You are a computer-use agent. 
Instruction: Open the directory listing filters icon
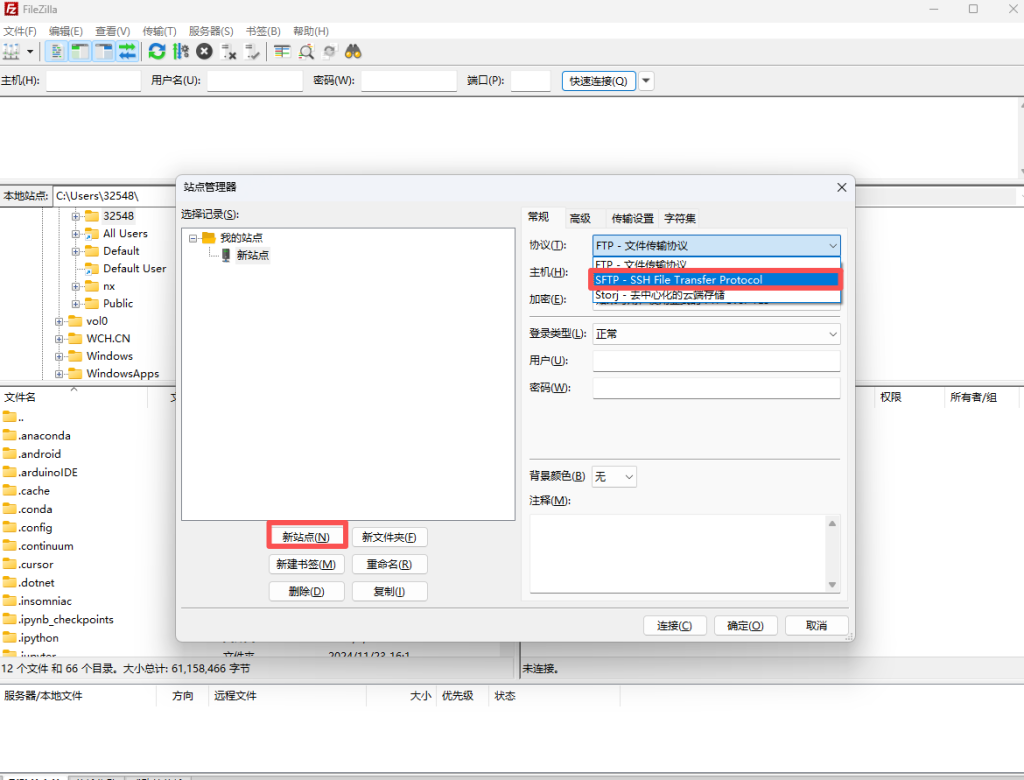coord(282,51)
